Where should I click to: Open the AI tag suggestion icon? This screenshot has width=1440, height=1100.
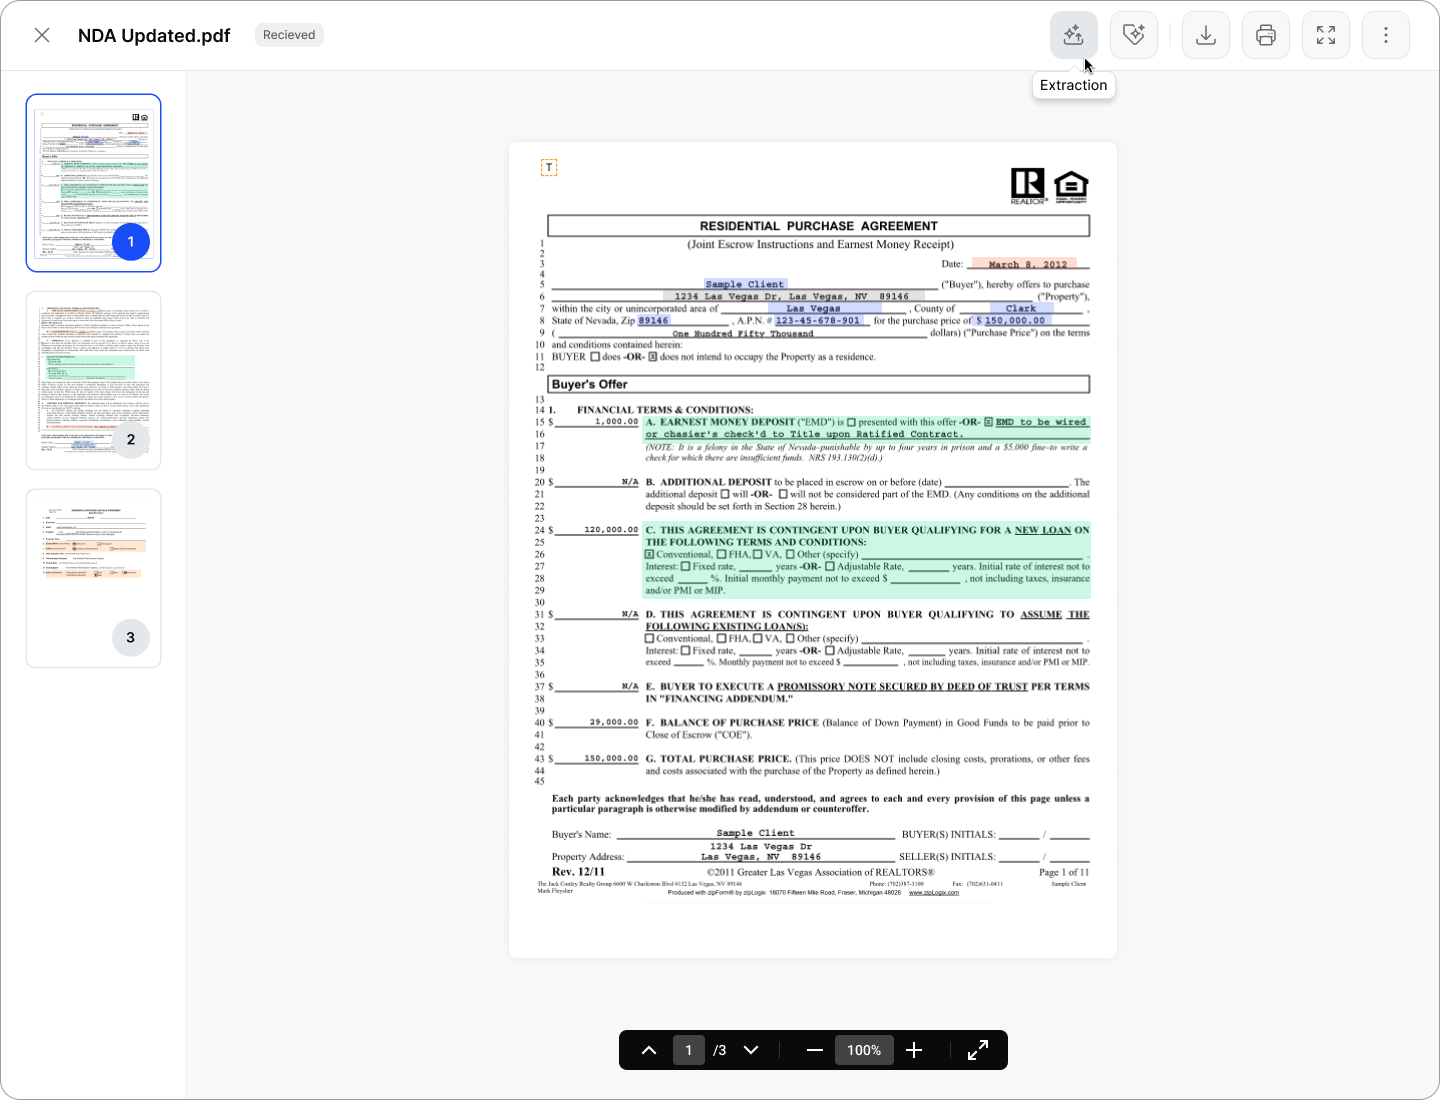pyautogui.click(x=1133, y=35)
